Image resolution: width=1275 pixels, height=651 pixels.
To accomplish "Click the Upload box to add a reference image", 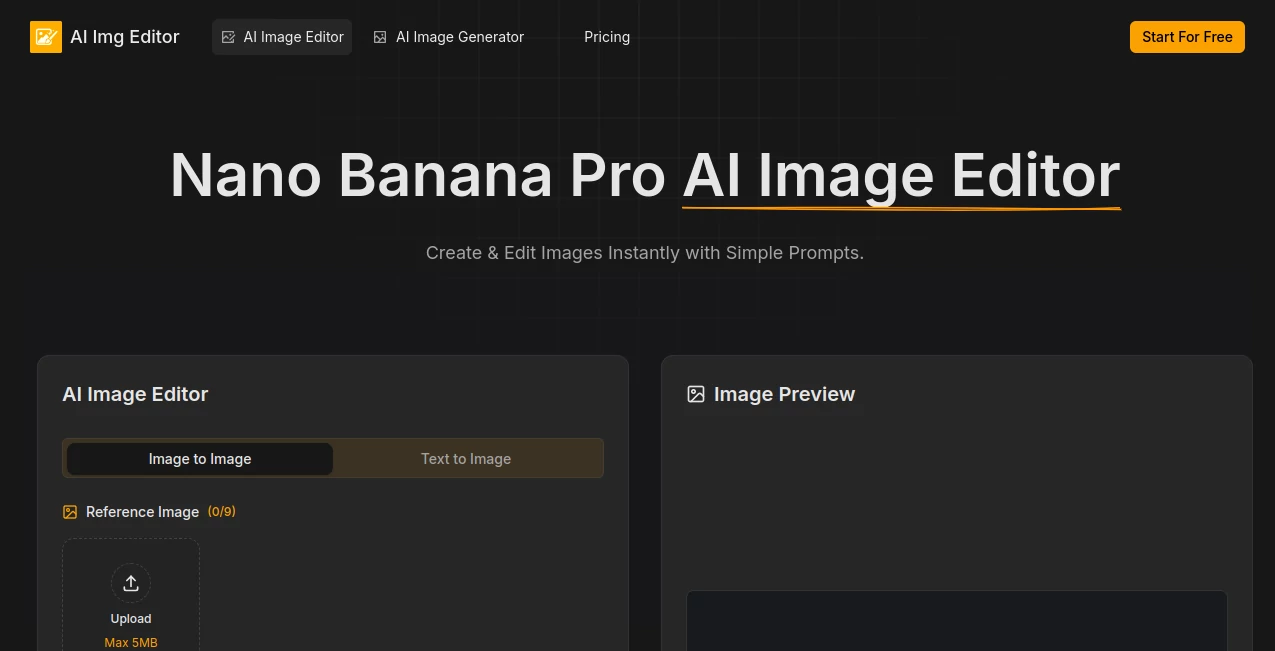I will click(x=131, y=600).
